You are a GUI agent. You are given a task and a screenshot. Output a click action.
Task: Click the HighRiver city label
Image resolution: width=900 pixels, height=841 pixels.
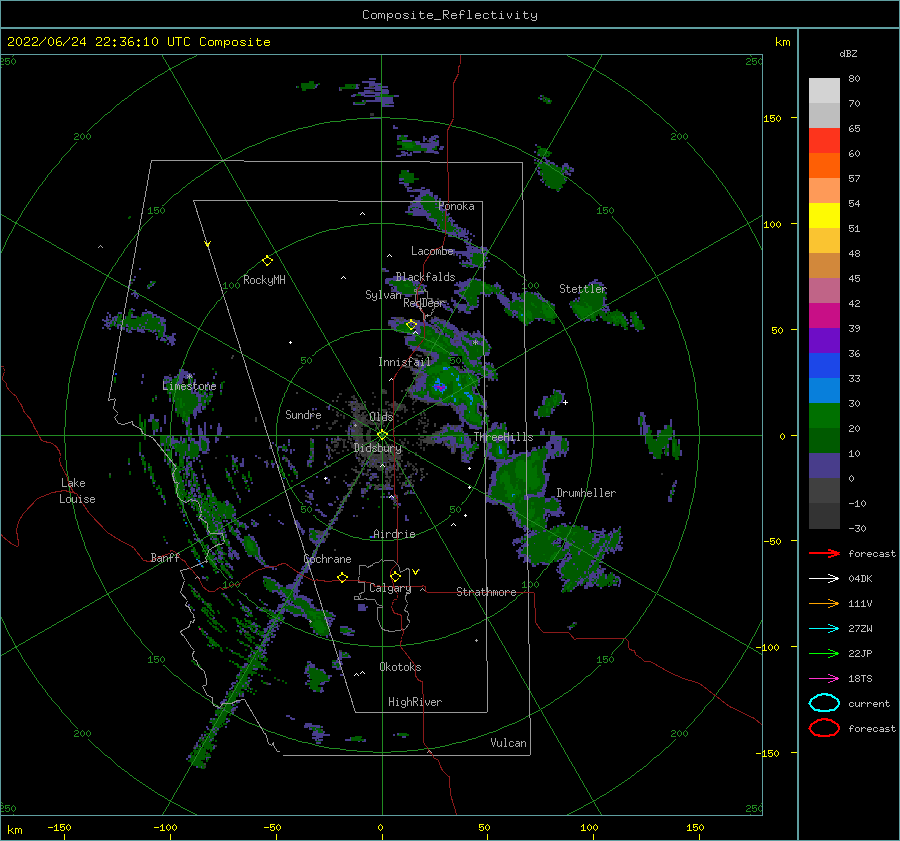(415, 702)
